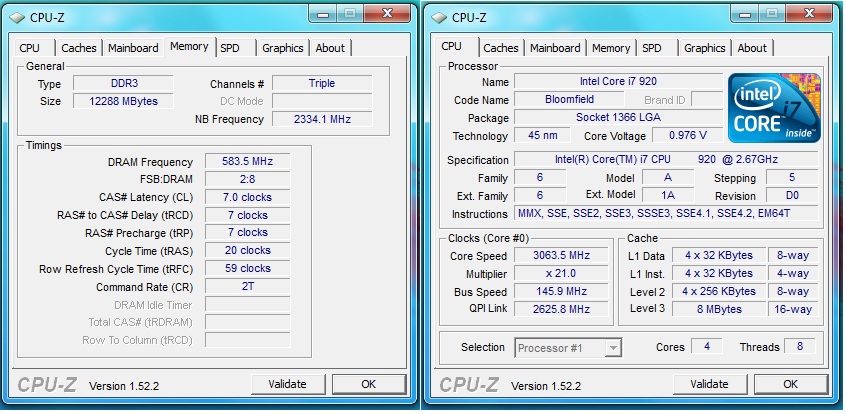This screenshot has height=414, width=846.
Task: Click the Instructions list field
Action: 666,213
